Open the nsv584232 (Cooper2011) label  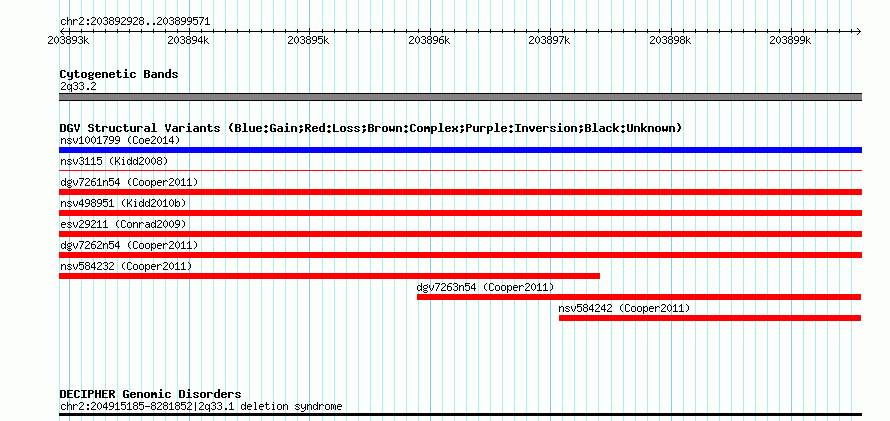tap(126, 266)
